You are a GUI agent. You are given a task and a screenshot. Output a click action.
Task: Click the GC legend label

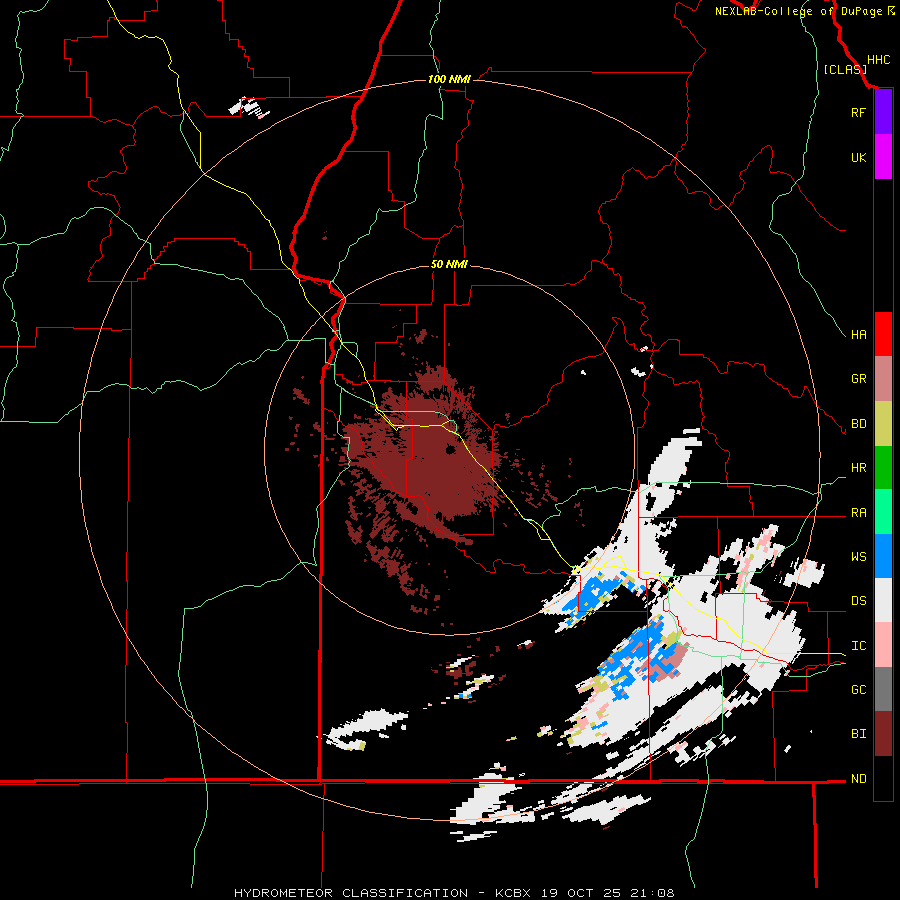pyautogui.click(x=858, y=690)
